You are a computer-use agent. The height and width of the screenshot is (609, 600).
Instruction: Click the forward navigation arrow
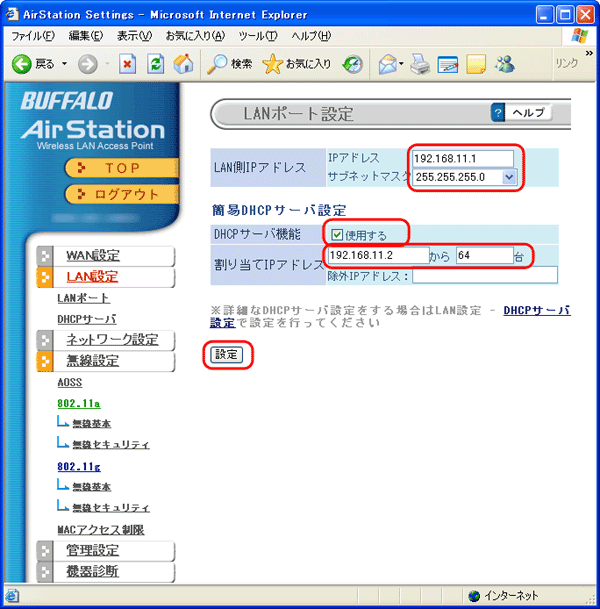point(87,64)
